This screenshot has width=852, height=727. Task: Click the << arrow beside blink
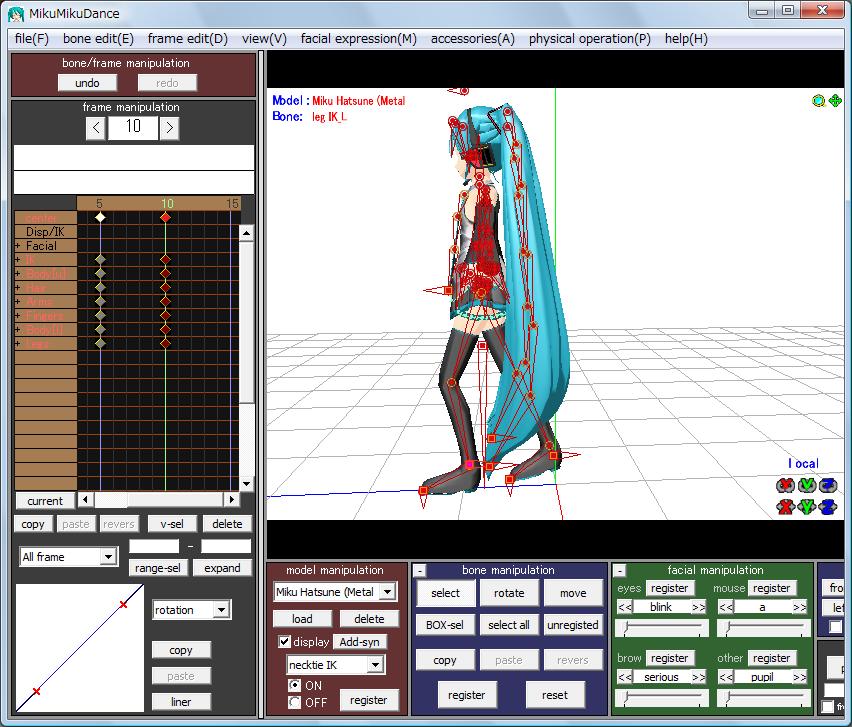point(625,607)
